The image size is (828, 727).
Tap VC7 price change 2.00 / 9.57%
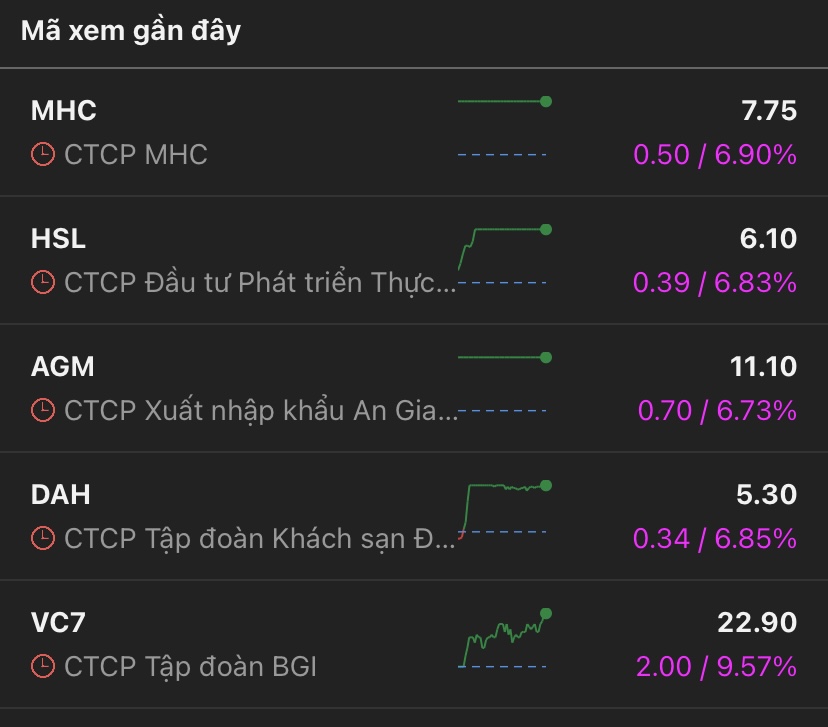(x=716, y=666)
